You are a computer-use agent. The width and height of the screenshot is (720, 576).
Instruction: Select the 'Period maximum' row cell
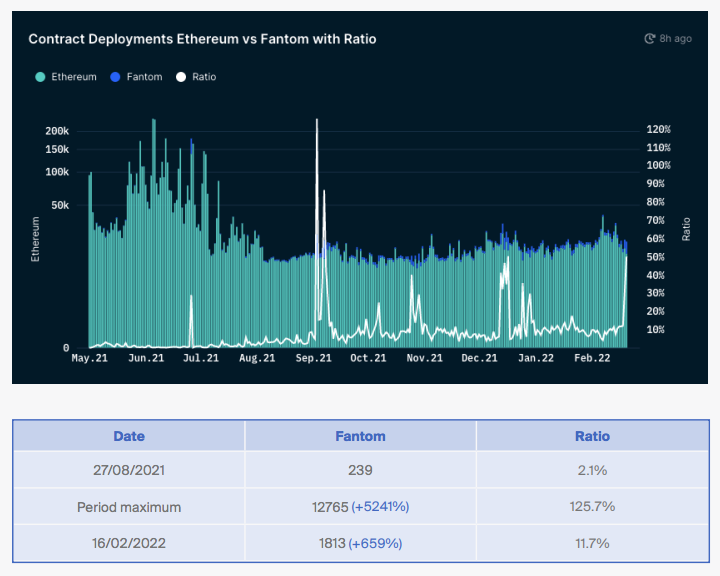(129, 507)
